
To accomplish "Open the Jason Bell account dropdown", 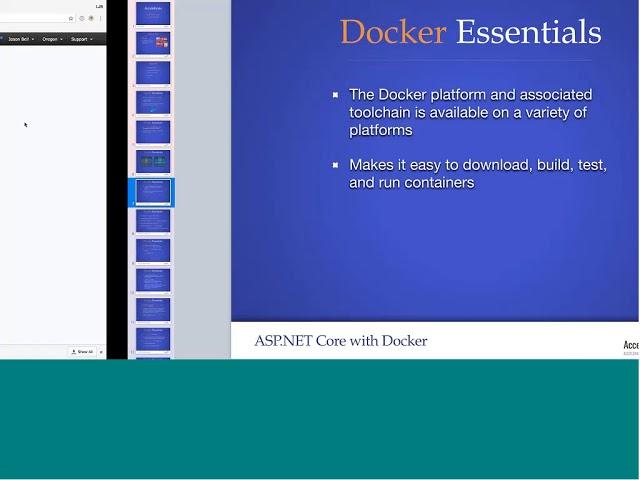I will (x=20, y=39).
